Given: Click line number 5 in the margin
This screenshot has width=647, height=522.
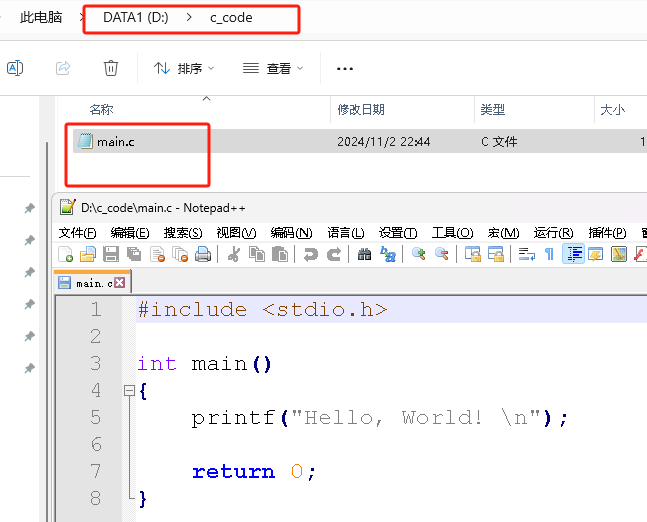Looking at the screenshot, I should [95, 418].
